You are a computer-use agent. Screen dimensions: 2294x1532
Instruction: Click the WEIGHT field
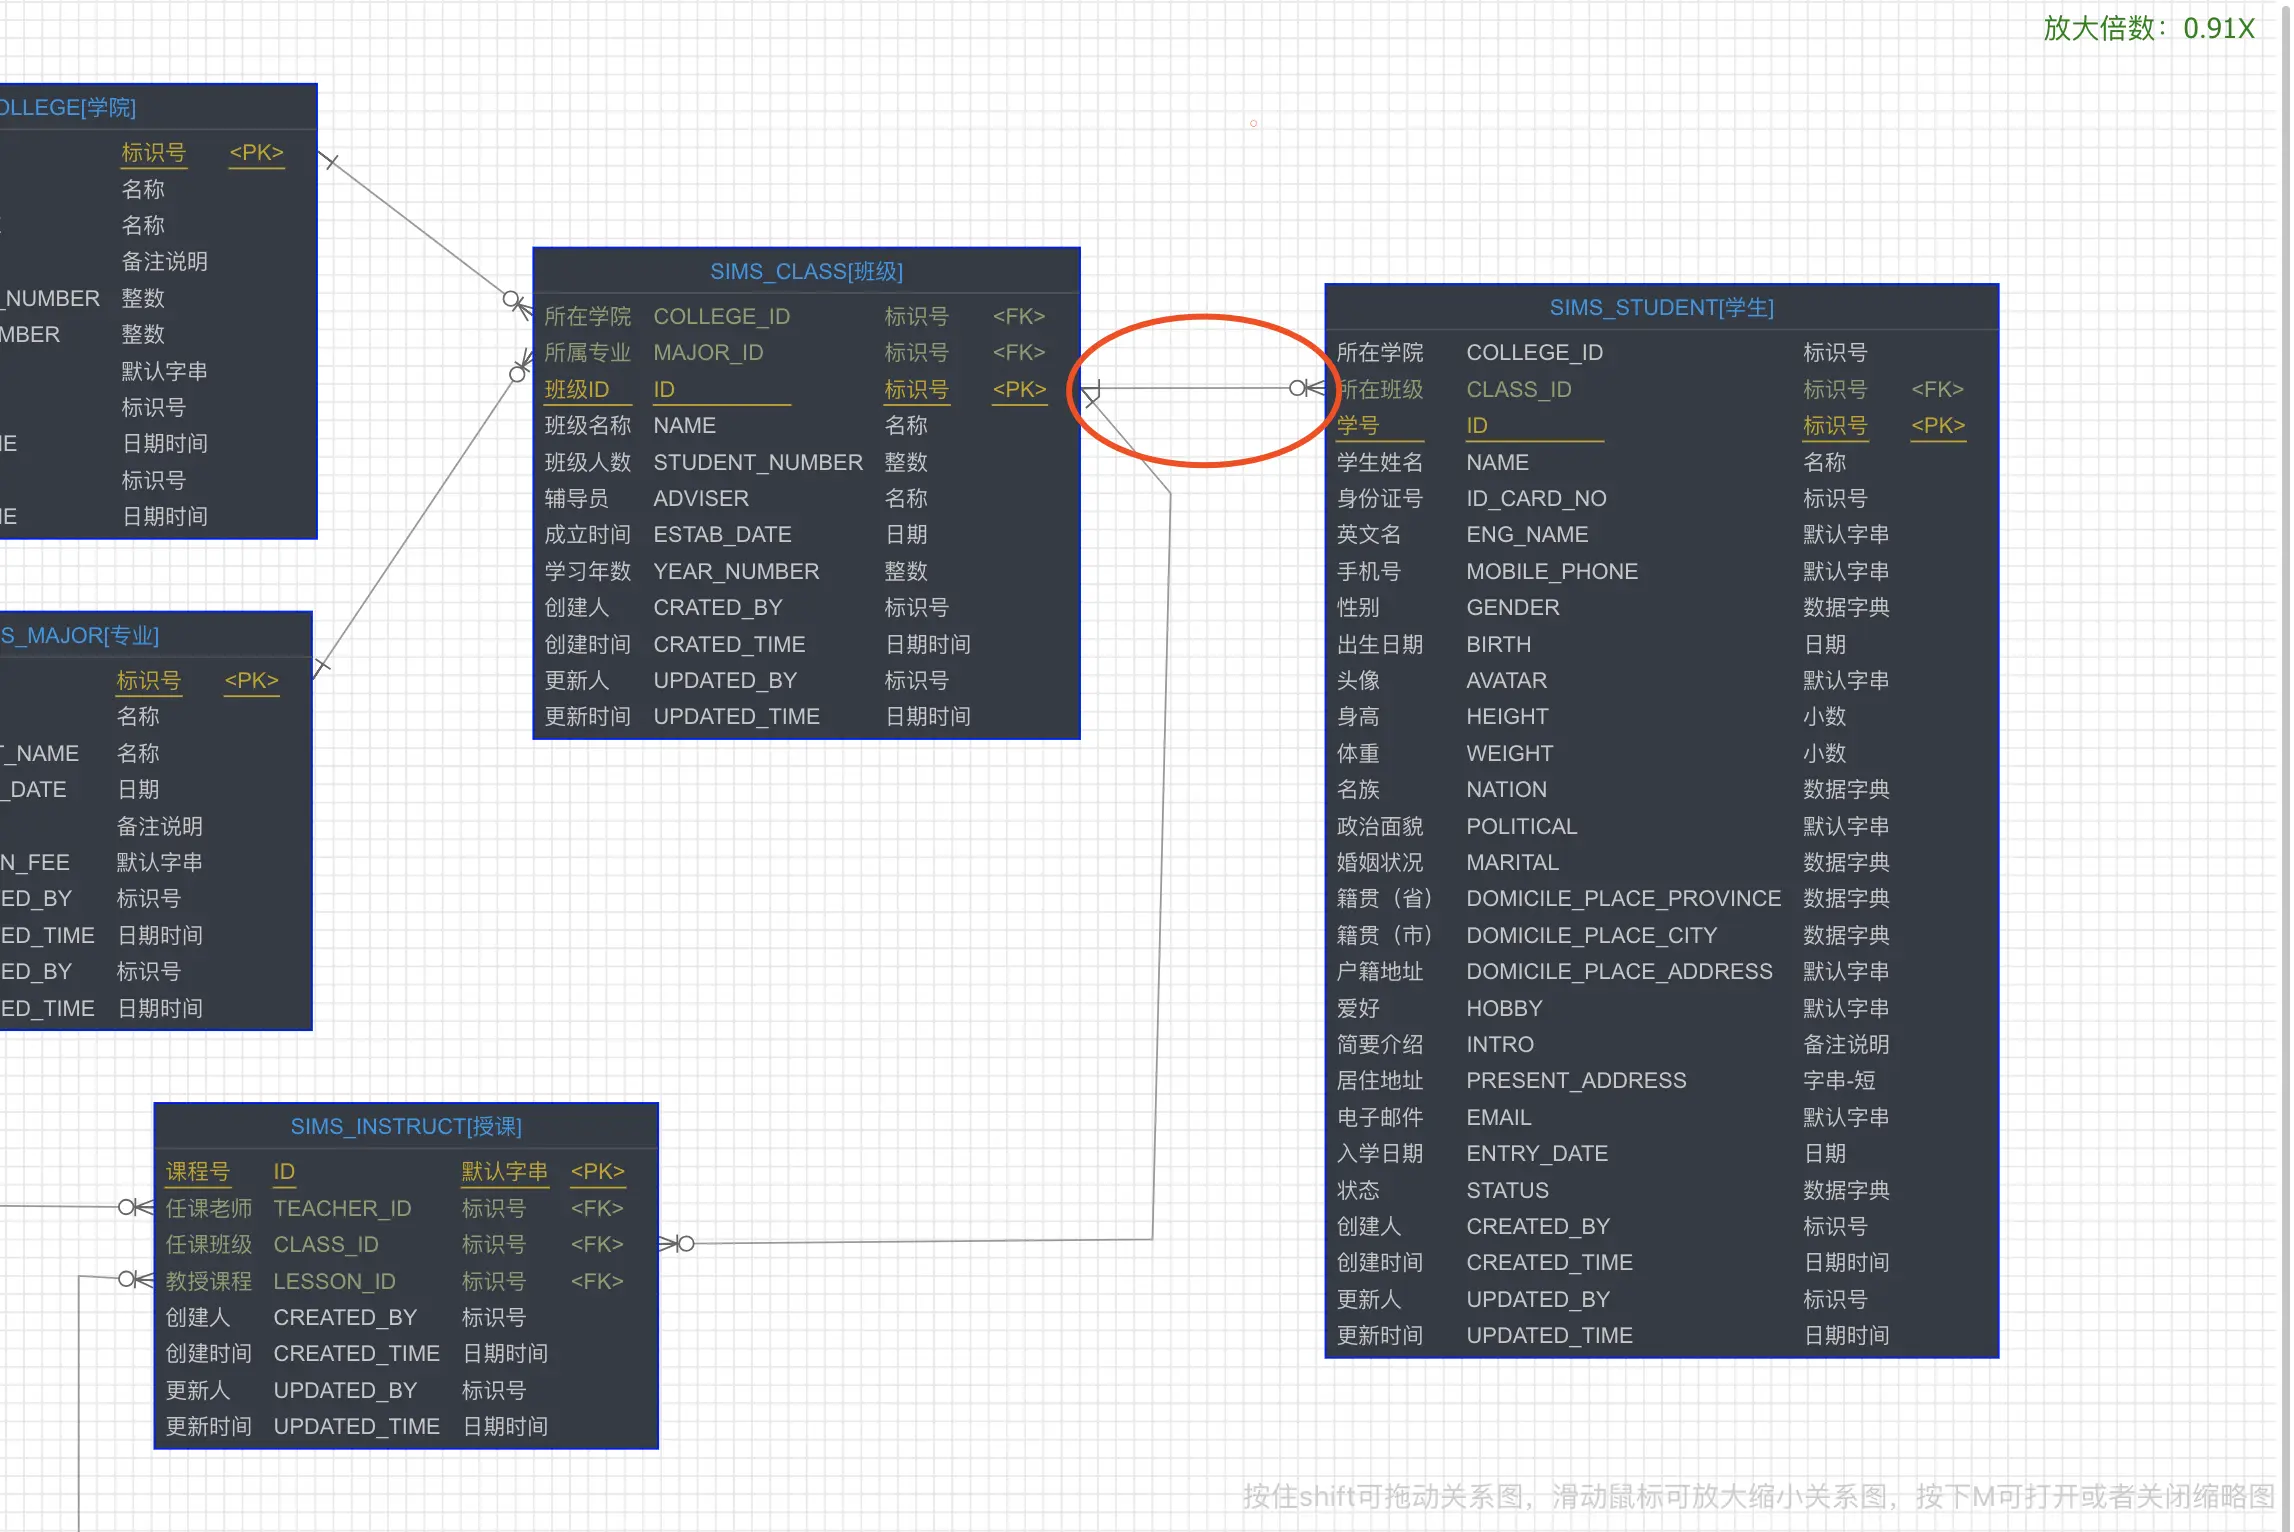[1509, 753]
